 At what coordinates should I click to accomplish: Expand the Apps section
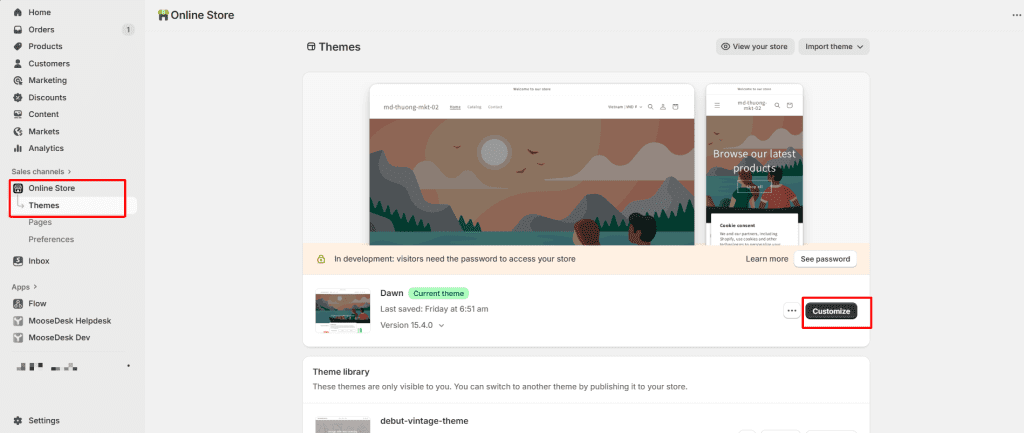click(x=24, y=287)
